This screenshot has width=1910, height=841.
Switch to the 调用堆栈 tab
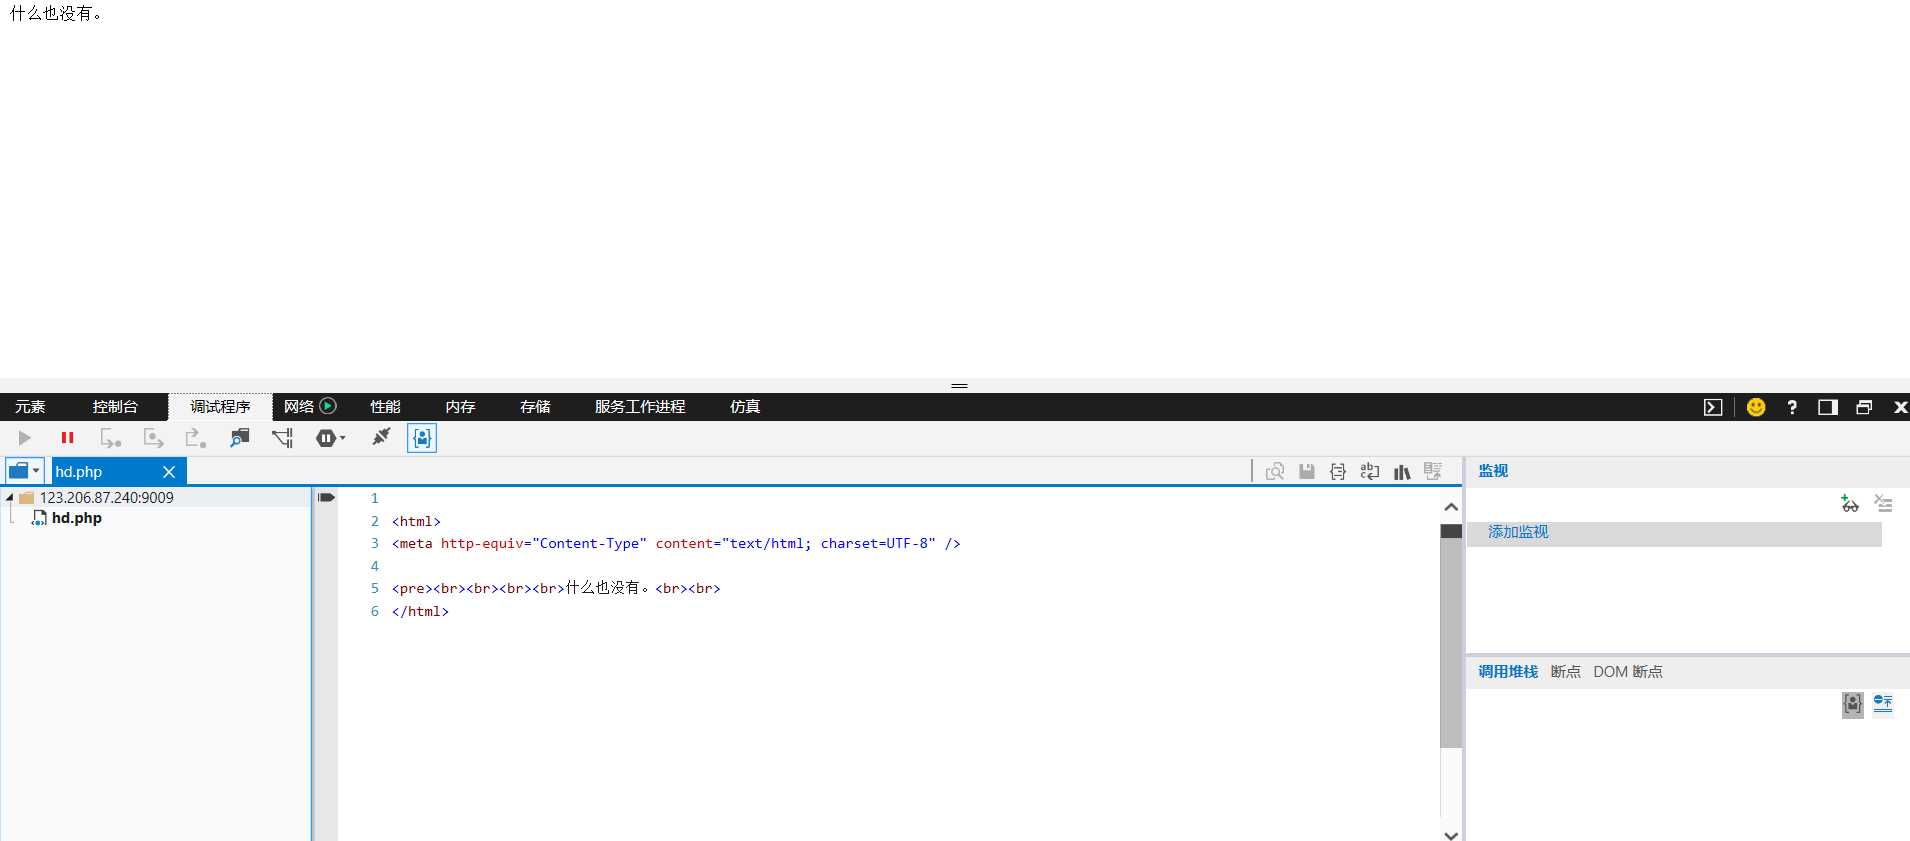[1508, 672]
